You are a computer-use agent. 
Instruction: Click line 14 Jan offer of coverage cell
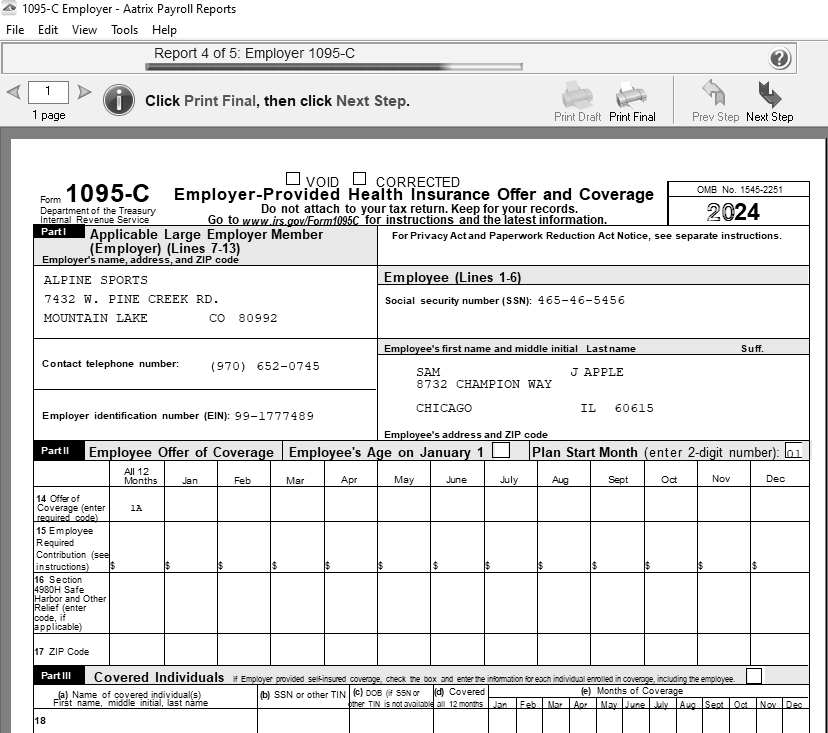pos(191,504)
